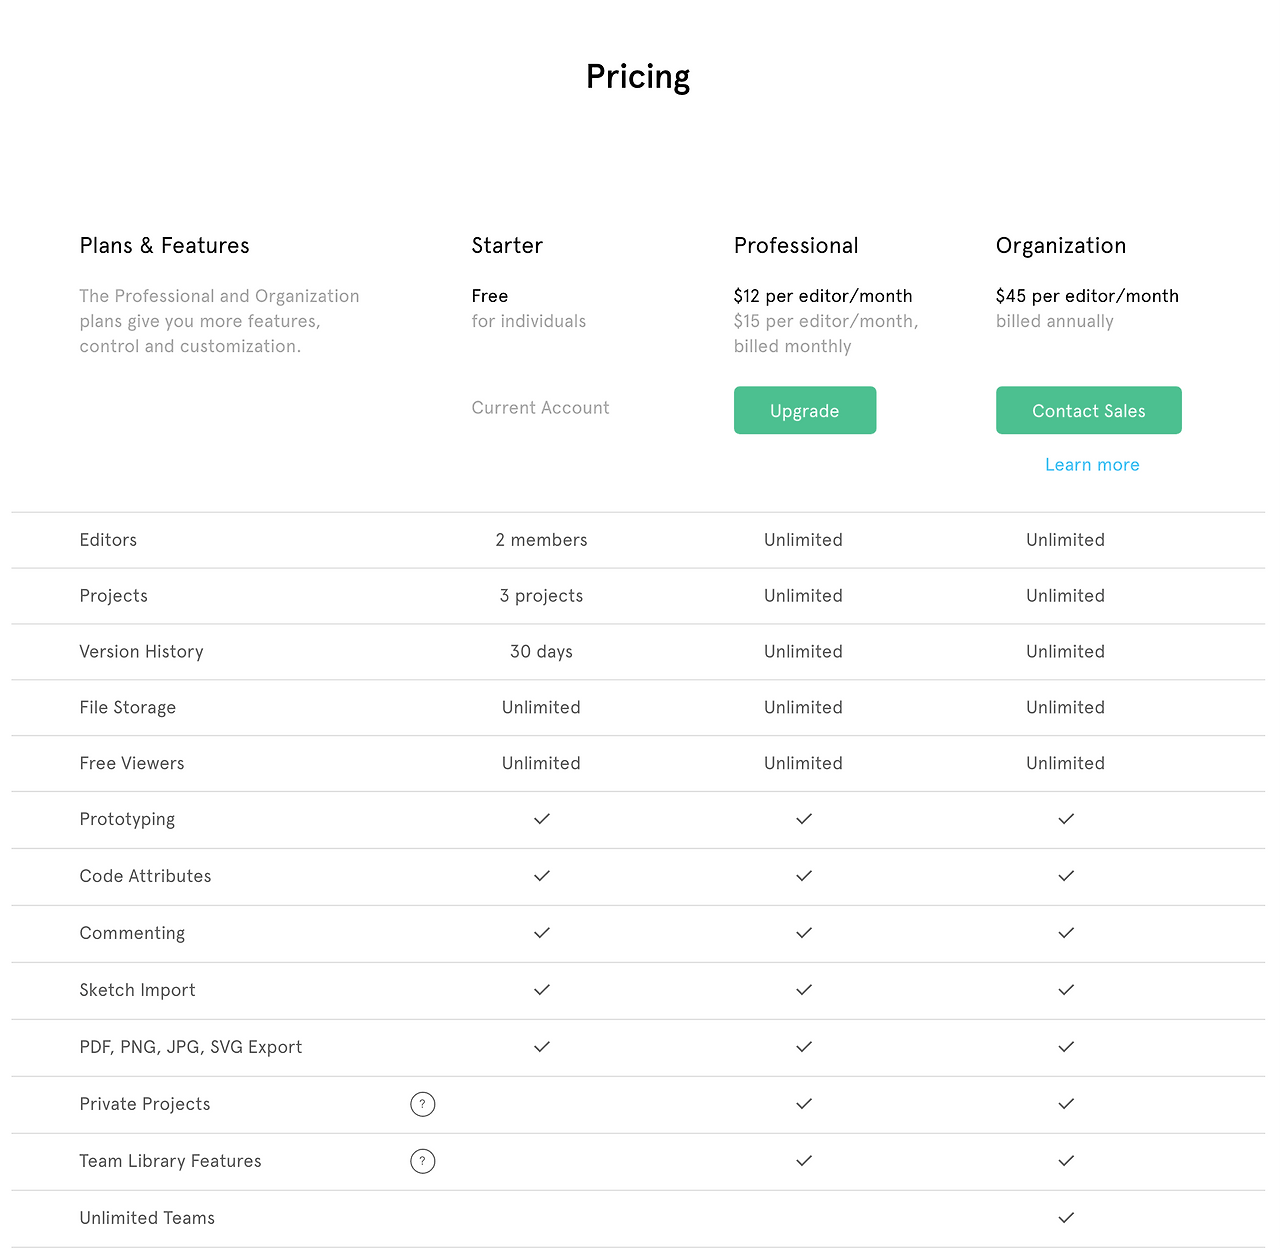This screenshot has width=1280, height=1249.
Task: Click the Upgrade button for Professional
Action: (x=805, y=410)
